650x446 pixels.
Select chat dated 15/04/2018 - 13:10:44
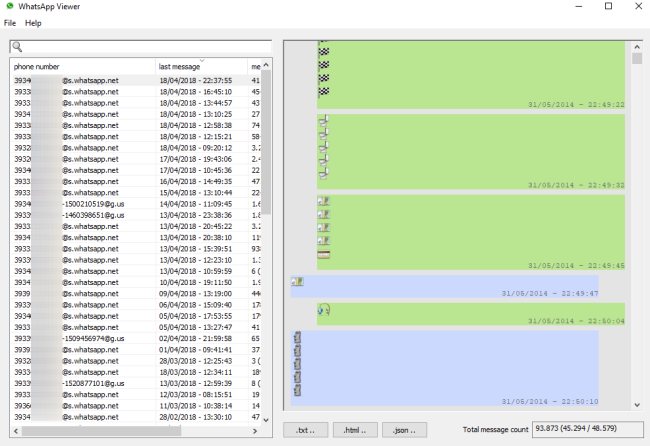pos(136,192)
